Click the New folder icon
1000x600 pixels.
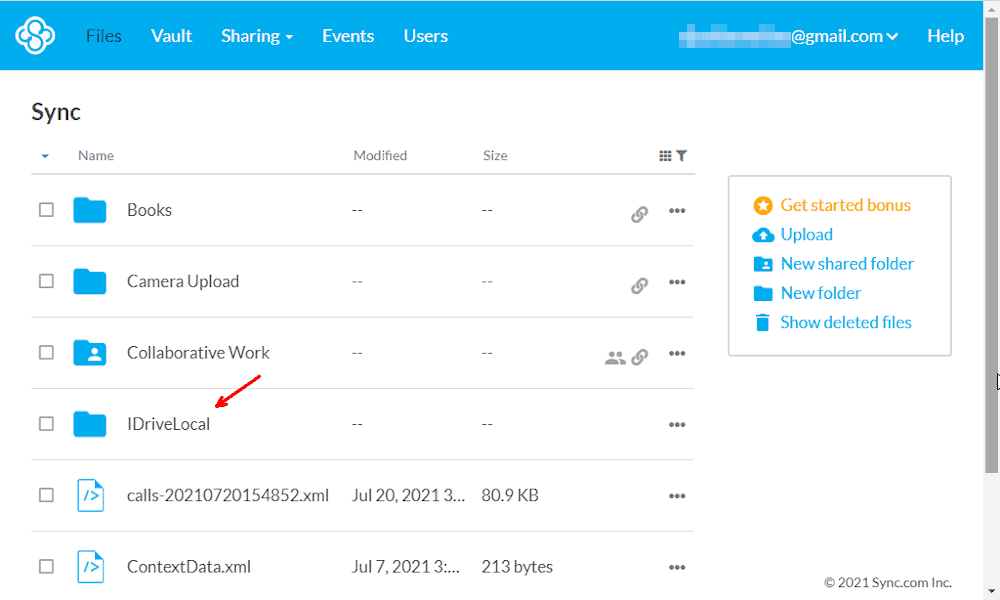(763, 293)
